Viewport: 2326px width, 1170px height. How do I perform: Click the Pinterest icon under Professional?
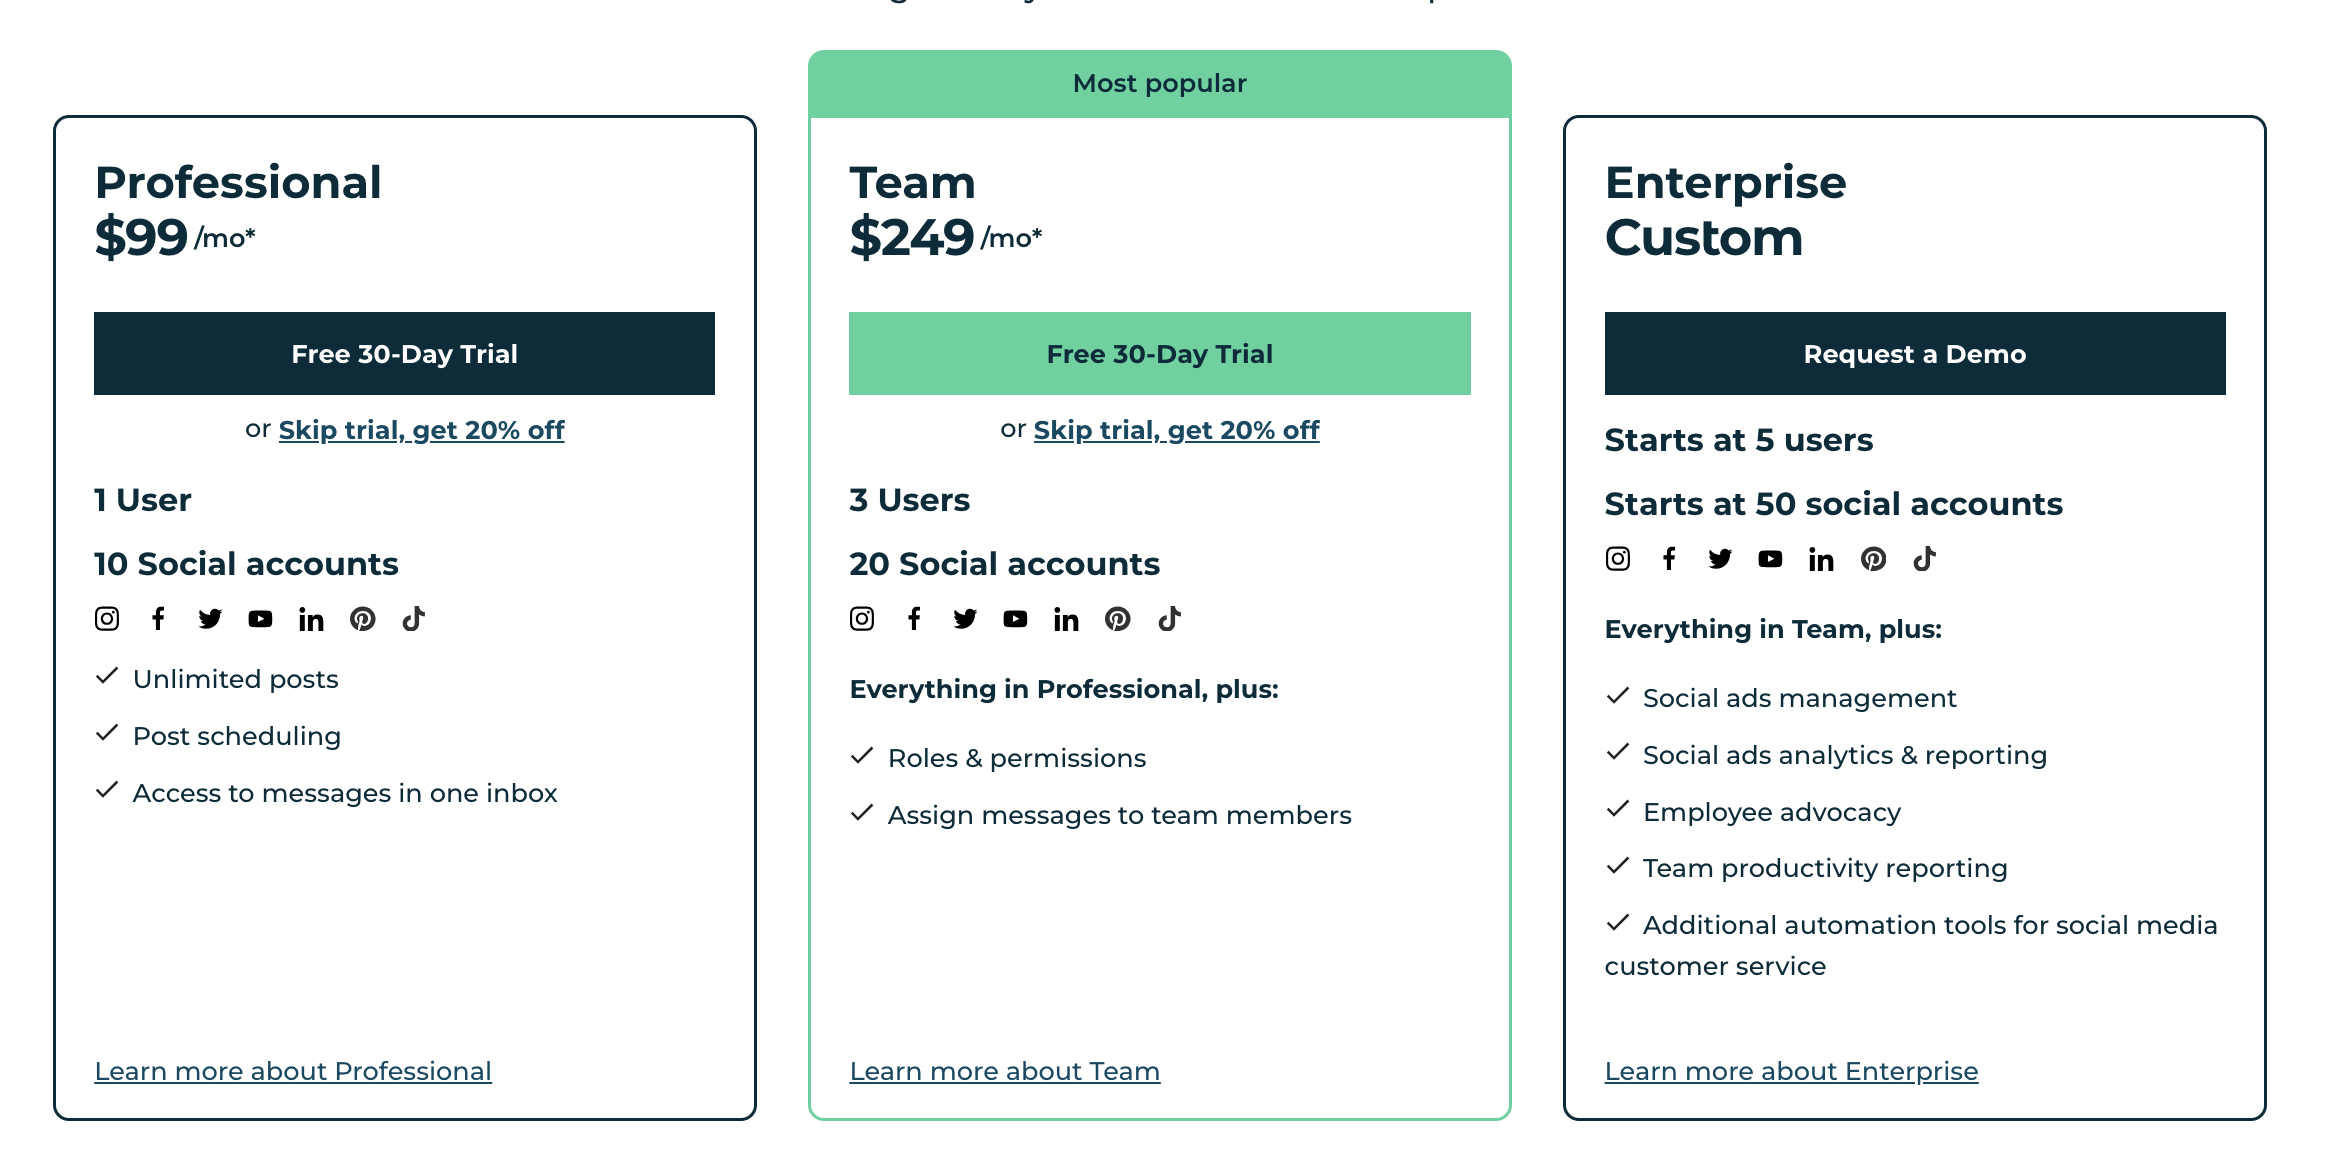pos(363,619)
